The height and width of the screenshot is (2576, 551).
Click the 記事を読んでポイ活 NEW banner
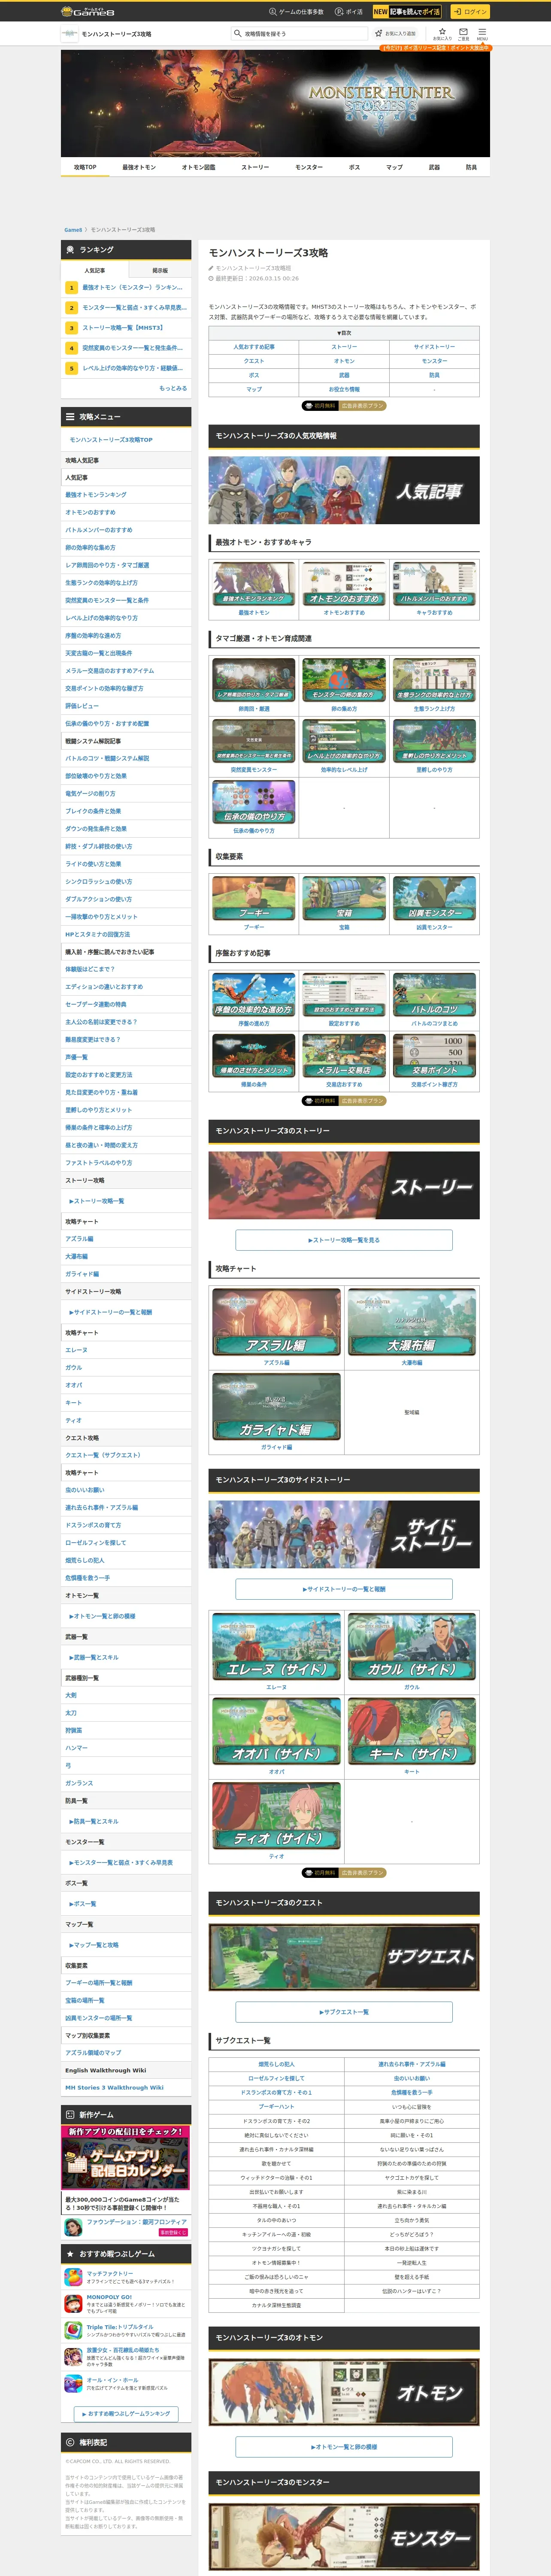tap(407, 12)
